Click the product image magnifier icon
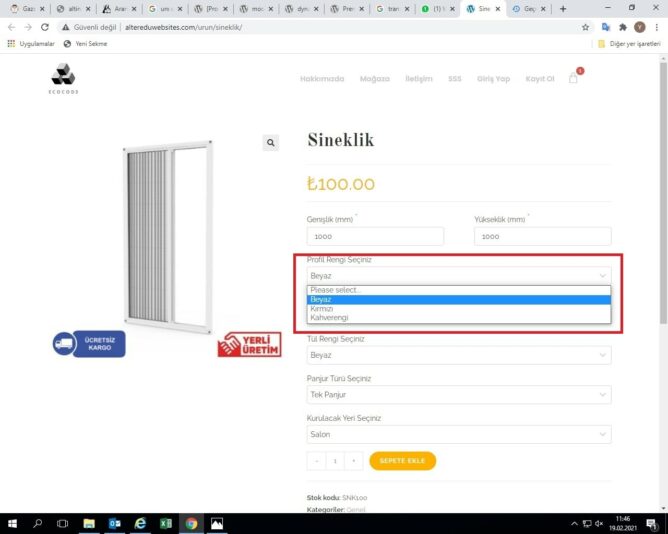Screen dimensions: 668x534 tap(271, 143)
